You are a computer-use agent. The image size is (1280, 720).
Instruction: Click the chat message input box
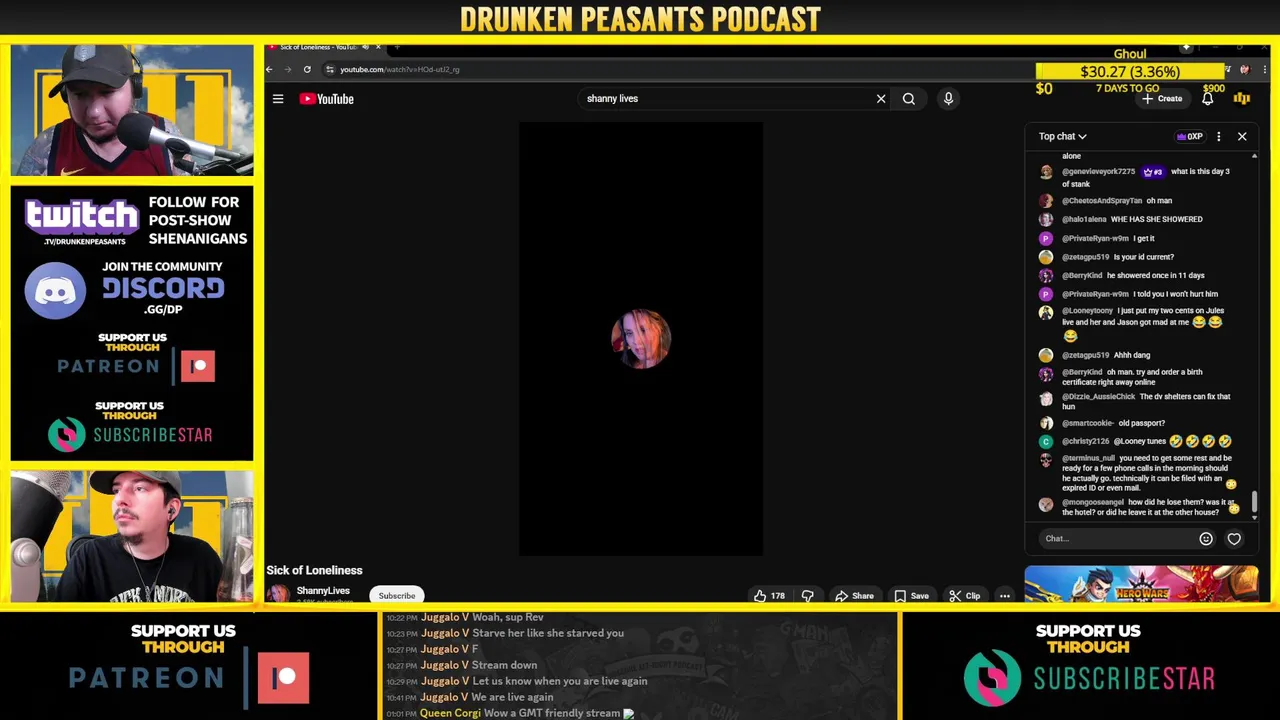1118,538
